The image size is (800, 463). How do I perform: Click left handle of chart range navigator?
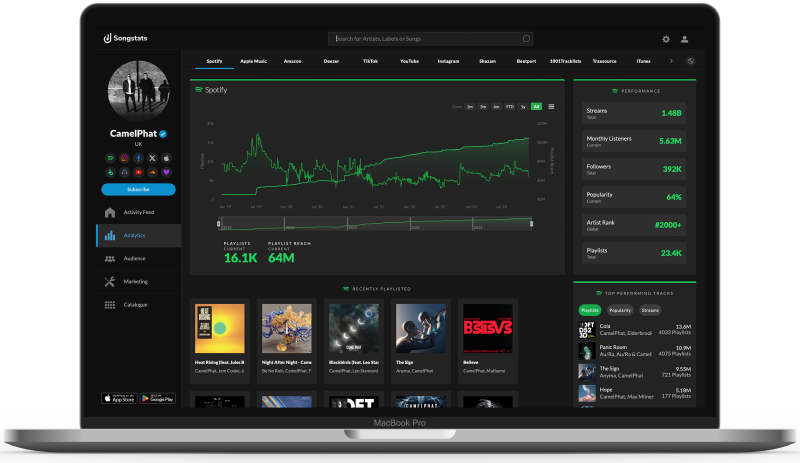click(218, 224)
